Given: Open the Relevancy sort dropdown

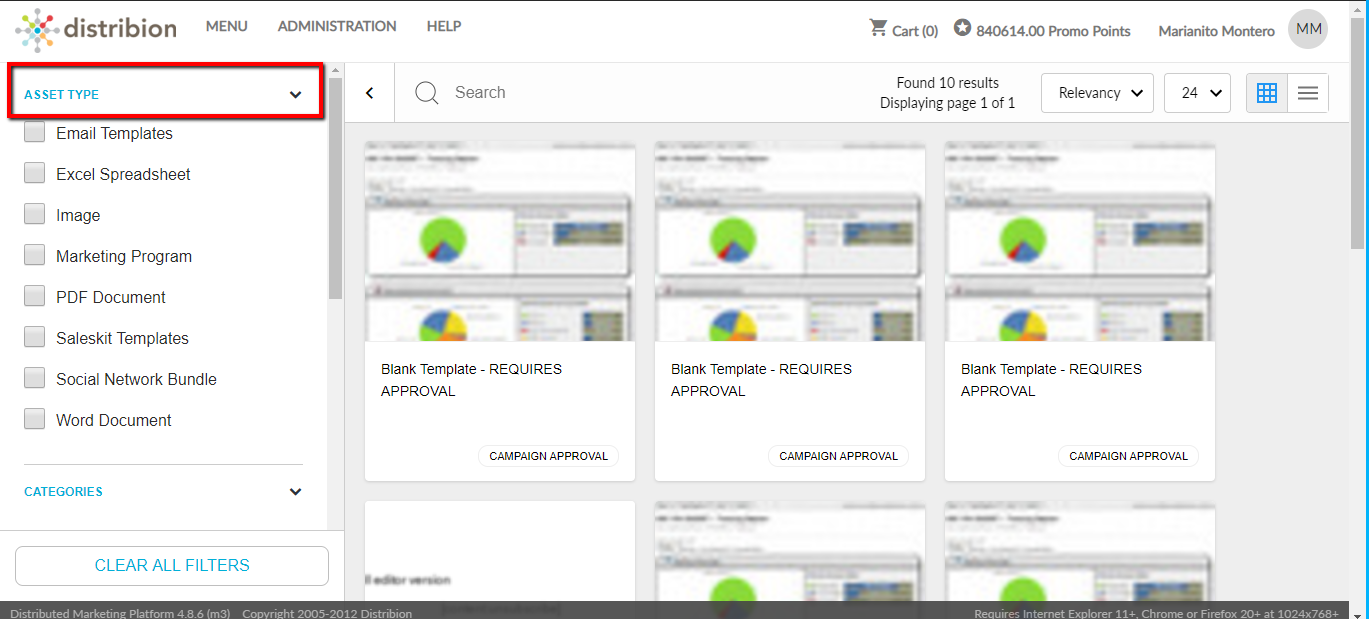Looking at the screenshot, I should 1097,93.
